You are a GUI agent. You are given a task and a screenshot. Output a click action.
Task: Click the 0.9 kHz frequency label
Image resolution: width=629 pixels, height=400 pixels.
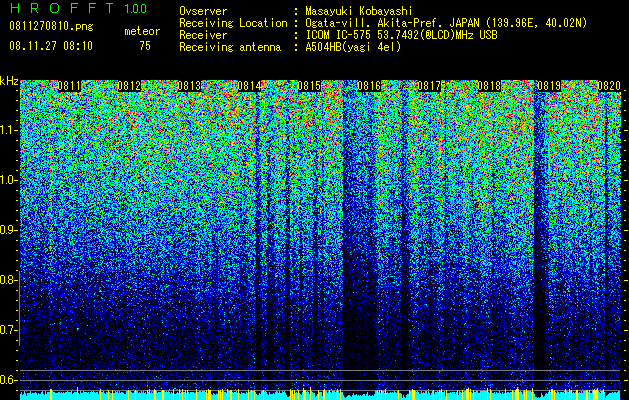pyautogui.click(x=8, y=230)
